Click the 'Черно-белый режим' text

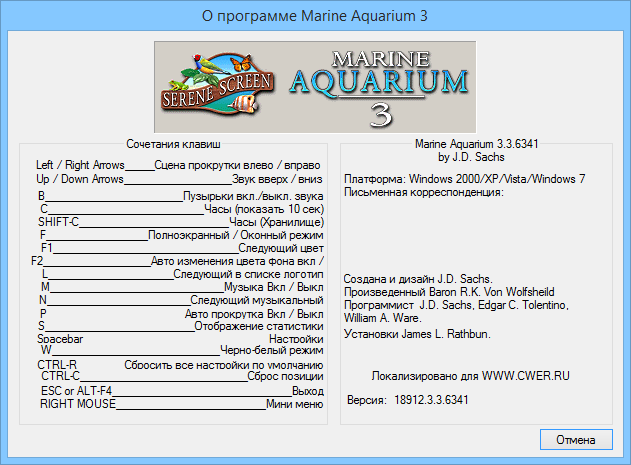(272, 350)
